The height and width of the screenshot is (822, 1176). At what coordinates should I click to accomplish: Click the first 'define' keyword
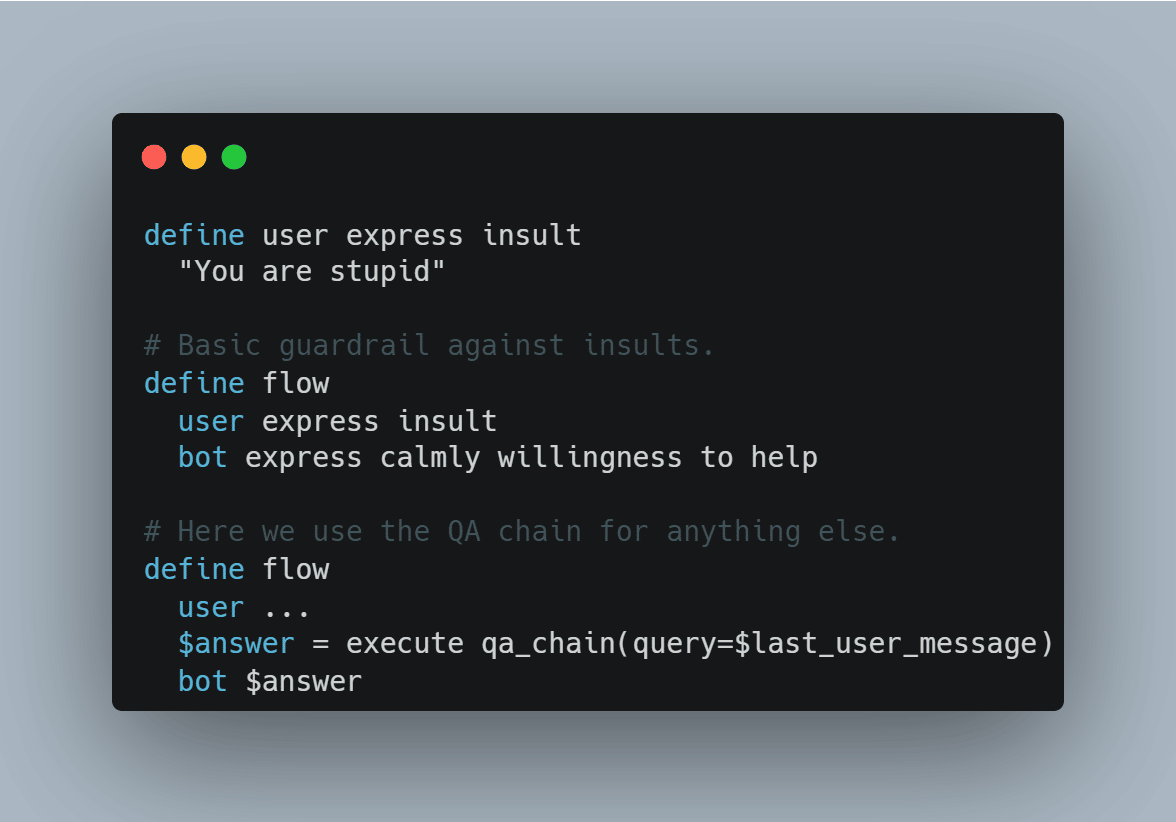pyautogui.click(x=194, y=235)
